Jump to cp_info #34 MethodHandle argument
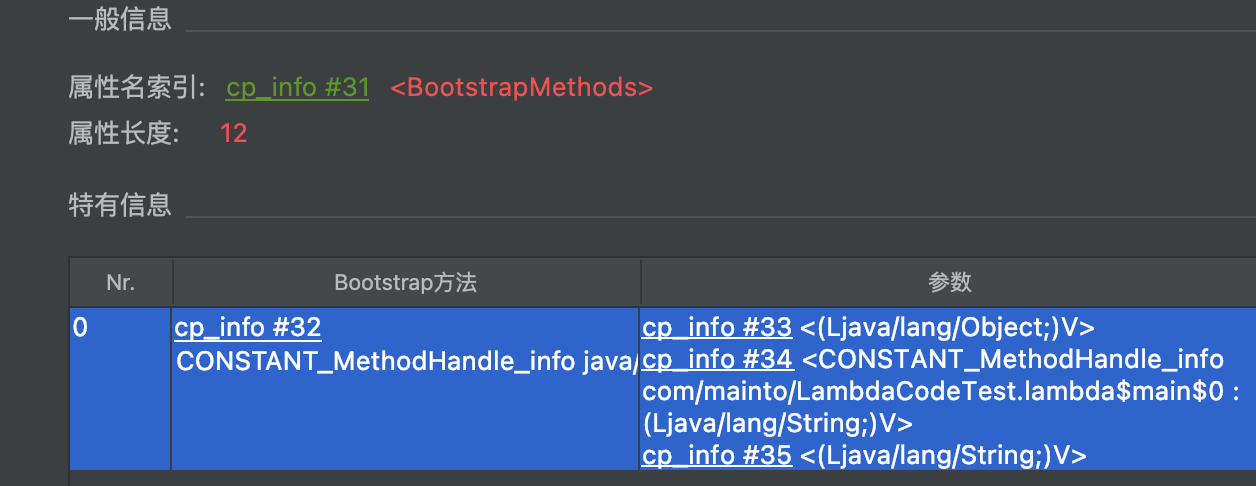Image resolution: width=1256 pixels, height=486 pixels. pyautogui.click(x=717, y=359)
